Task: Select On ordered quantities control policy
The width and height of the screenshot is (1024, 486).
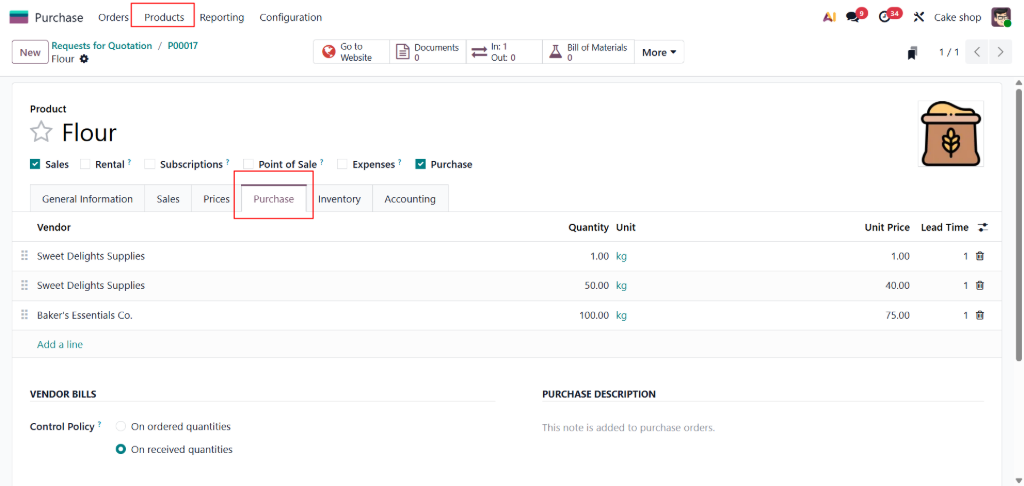Action: [x=122, y=427]
